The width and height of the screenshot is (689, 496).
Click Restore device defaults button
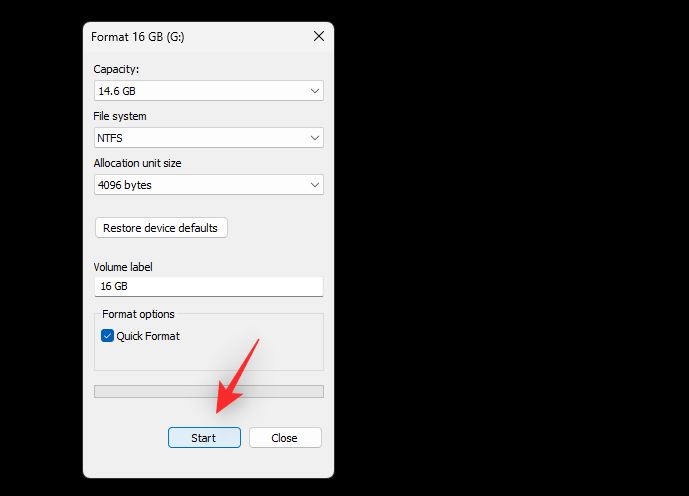click(x=161, y=228)
